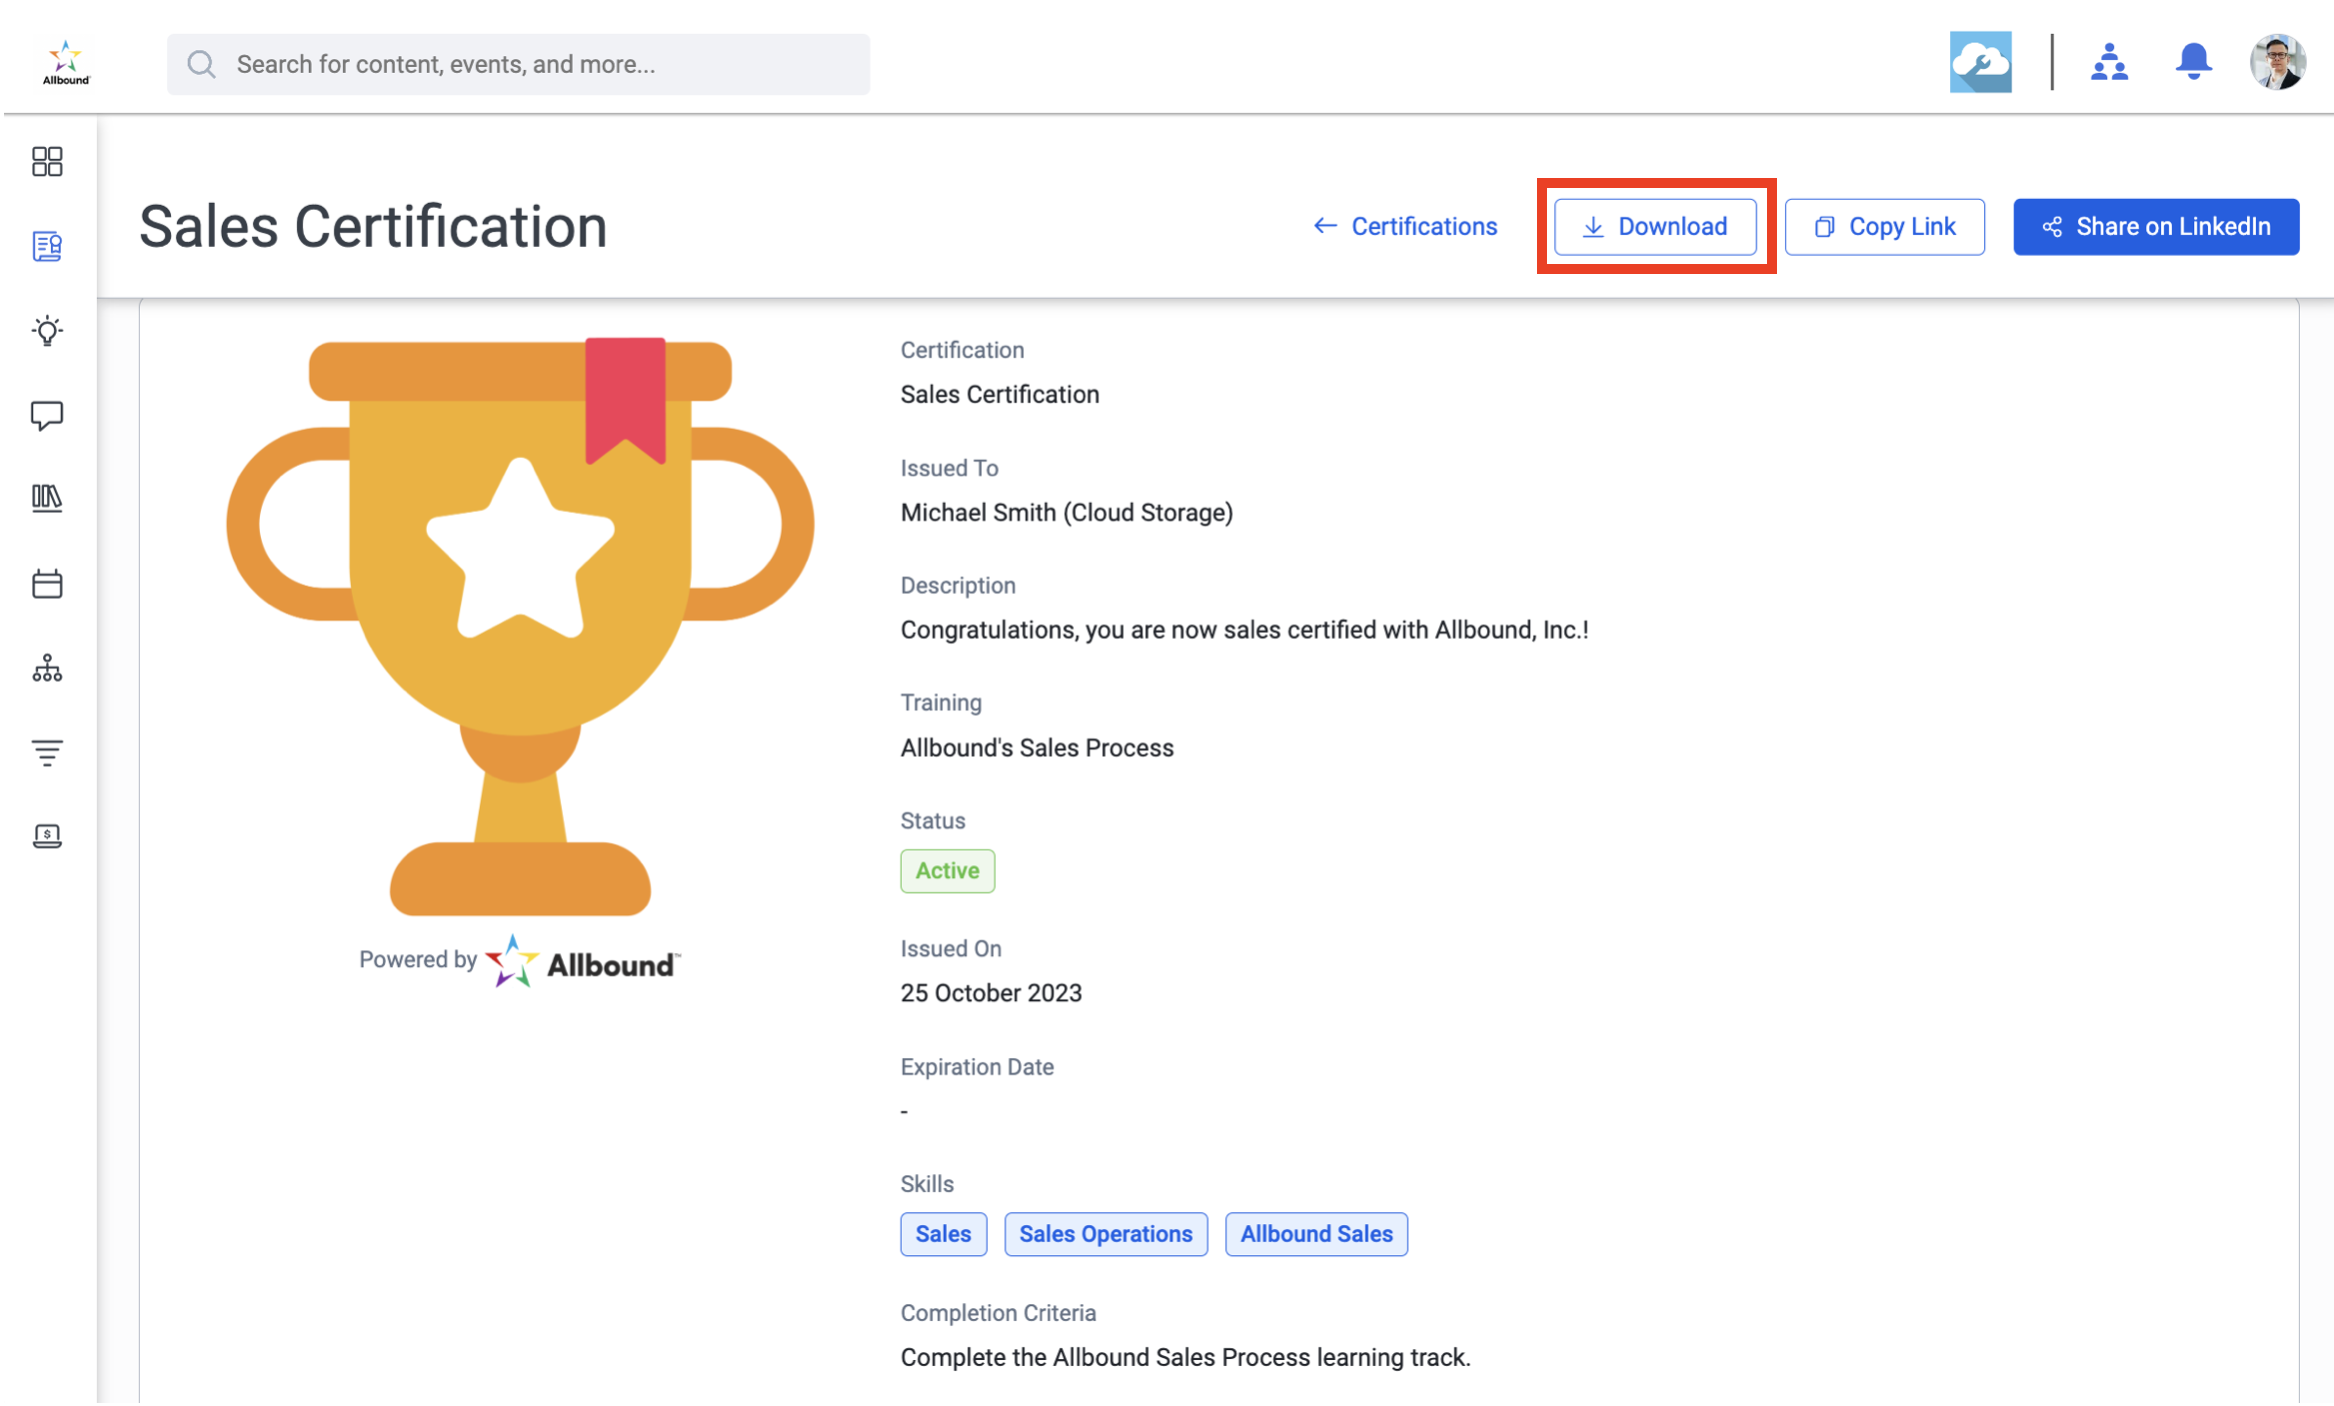
Task: Click the Active status badge
Action: pyautogui.click(x=947, y=871)
